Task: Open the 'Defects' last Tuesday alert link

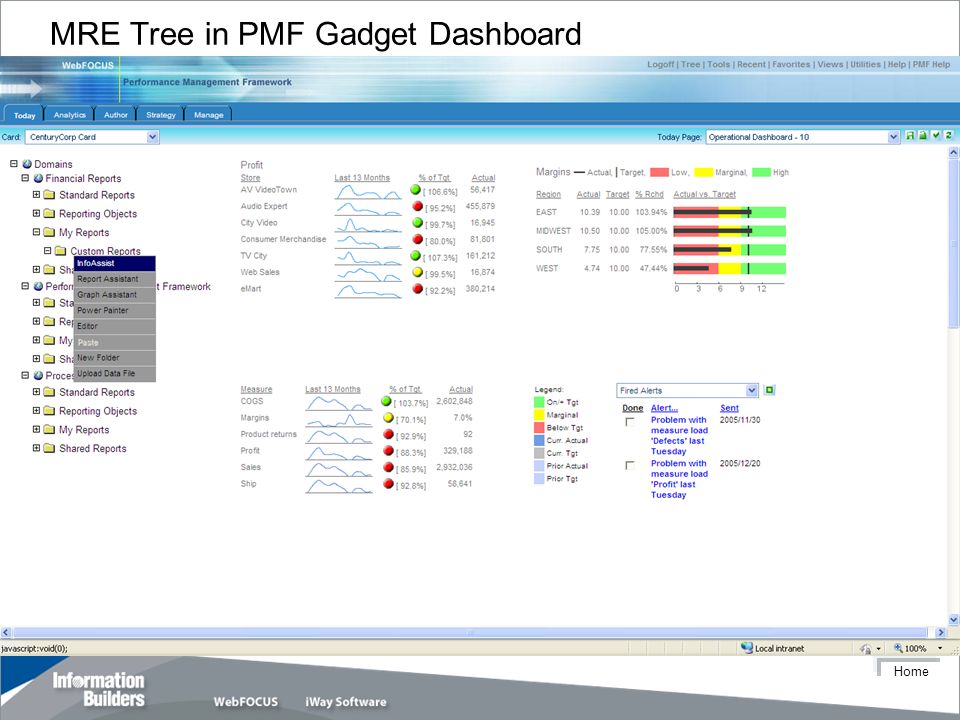Action: pyautogui.click(x=679, y=435)
